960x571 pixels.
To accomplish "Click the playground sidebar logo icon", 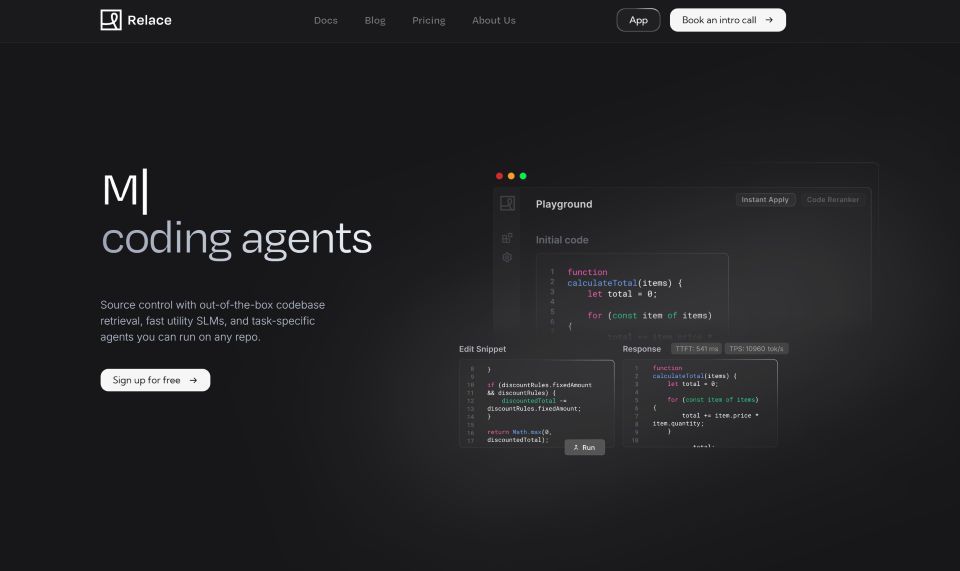I will coord(507,203).
